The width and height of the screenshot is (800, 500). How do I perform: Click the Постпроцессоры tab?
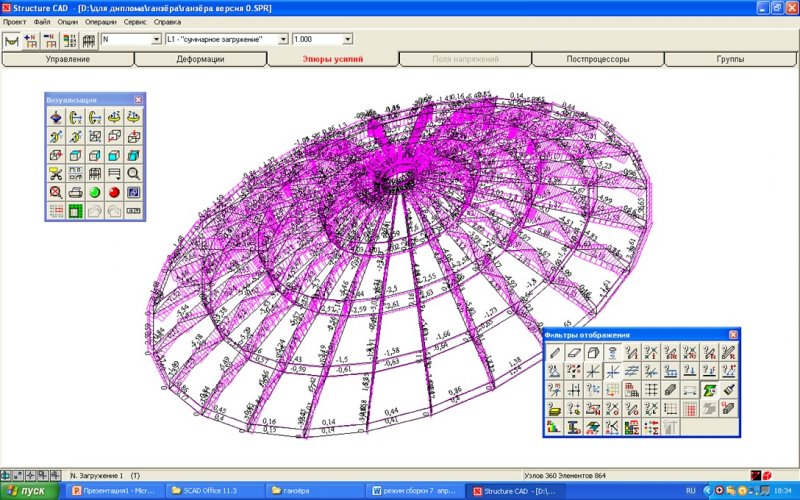tap(597, 59)
